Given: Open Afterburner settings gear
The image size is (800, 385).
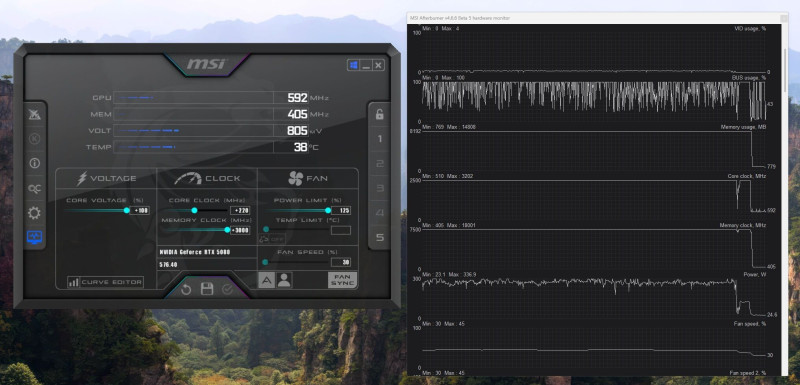Looking at the screenshot, I should point(35,213).
